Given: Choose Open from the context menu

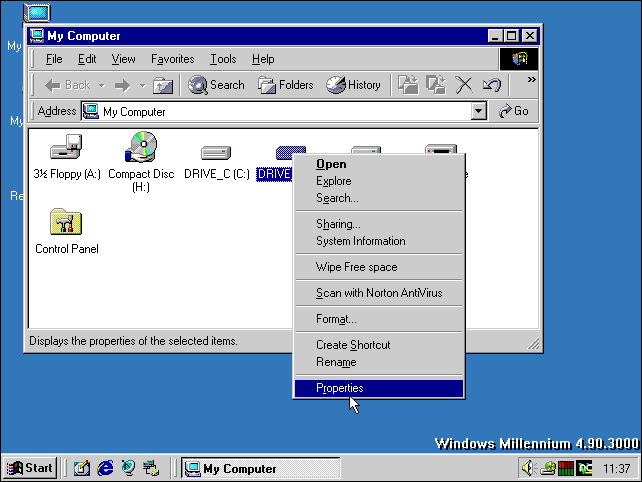Looking at the screenshot, I should coord(379,164).
